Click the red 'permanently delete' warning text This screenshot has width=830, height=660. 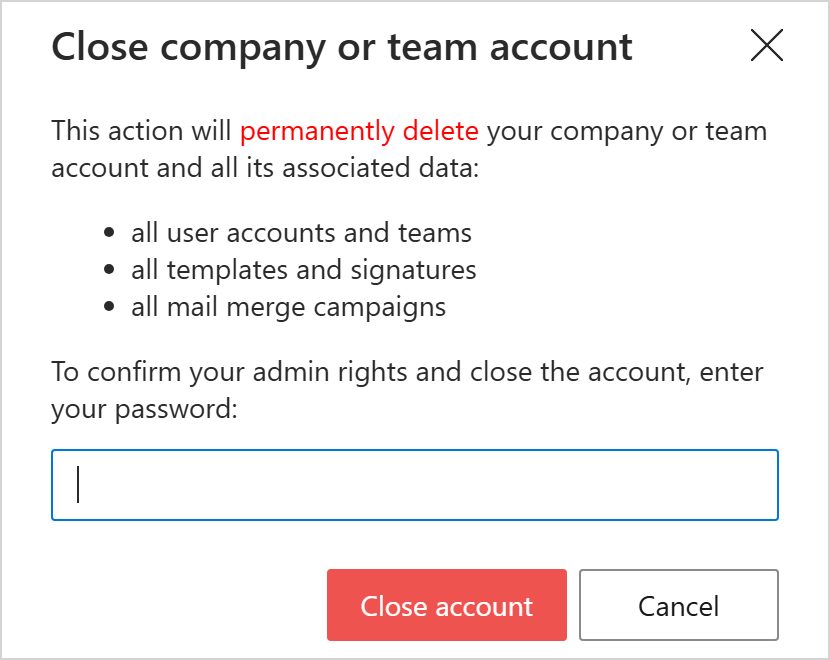click(x=358, y=130)
